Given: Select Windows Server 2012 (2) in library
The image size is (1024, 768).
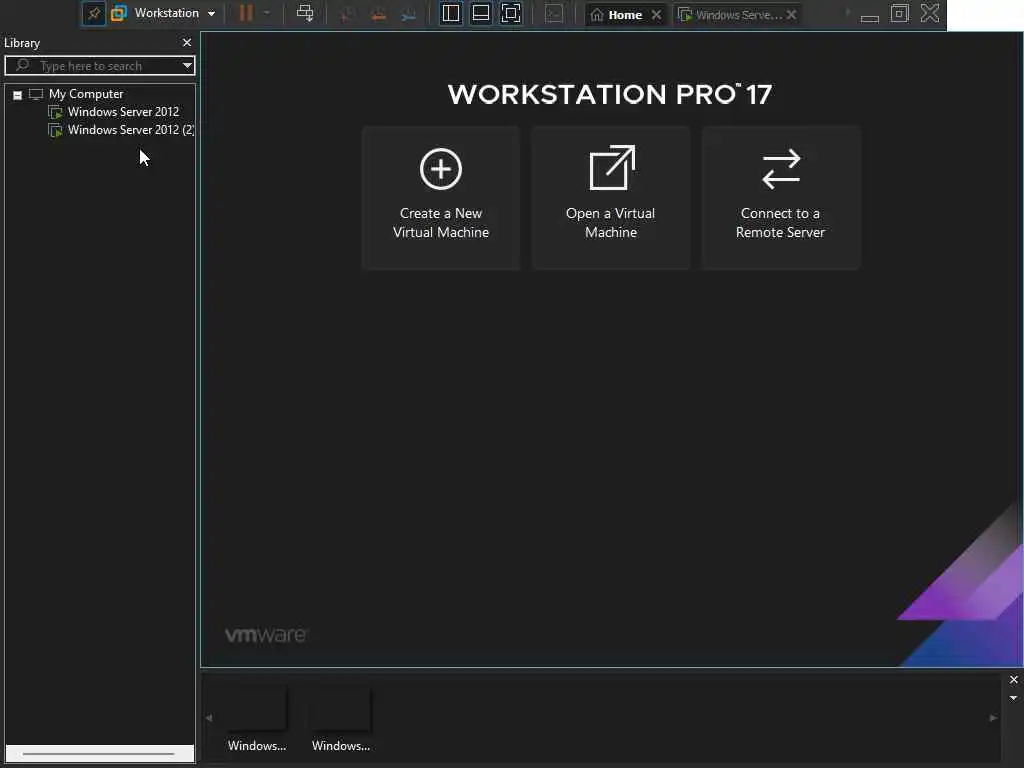Looking at the screenshot, I should (131, 130).
